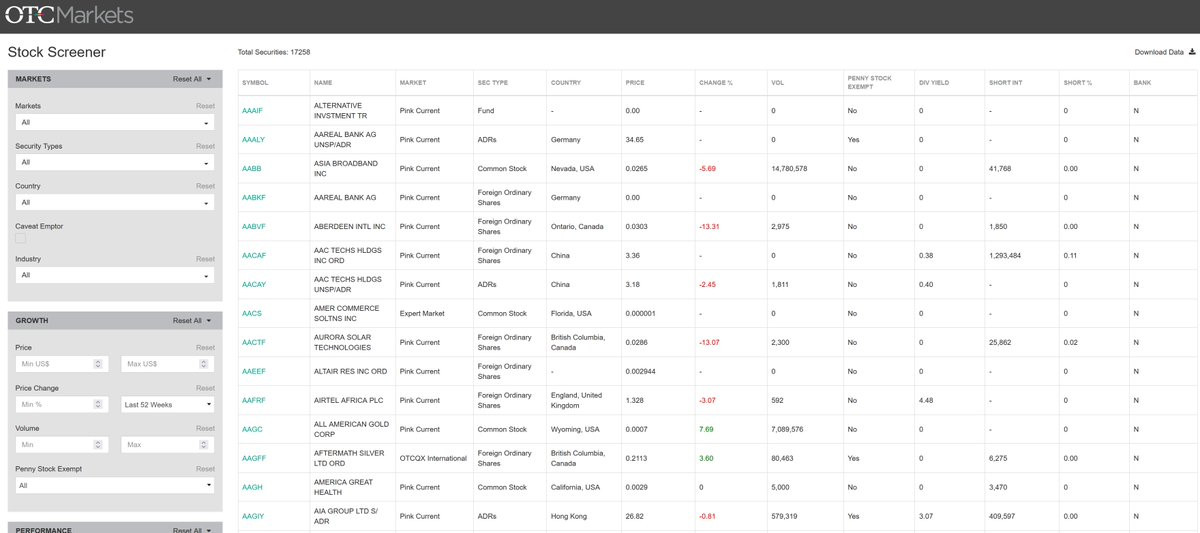Reset the Penny Stock Exempt filter
Image resolution: width=1200 pixels, height=533 pixels.
tap(205, 468)
